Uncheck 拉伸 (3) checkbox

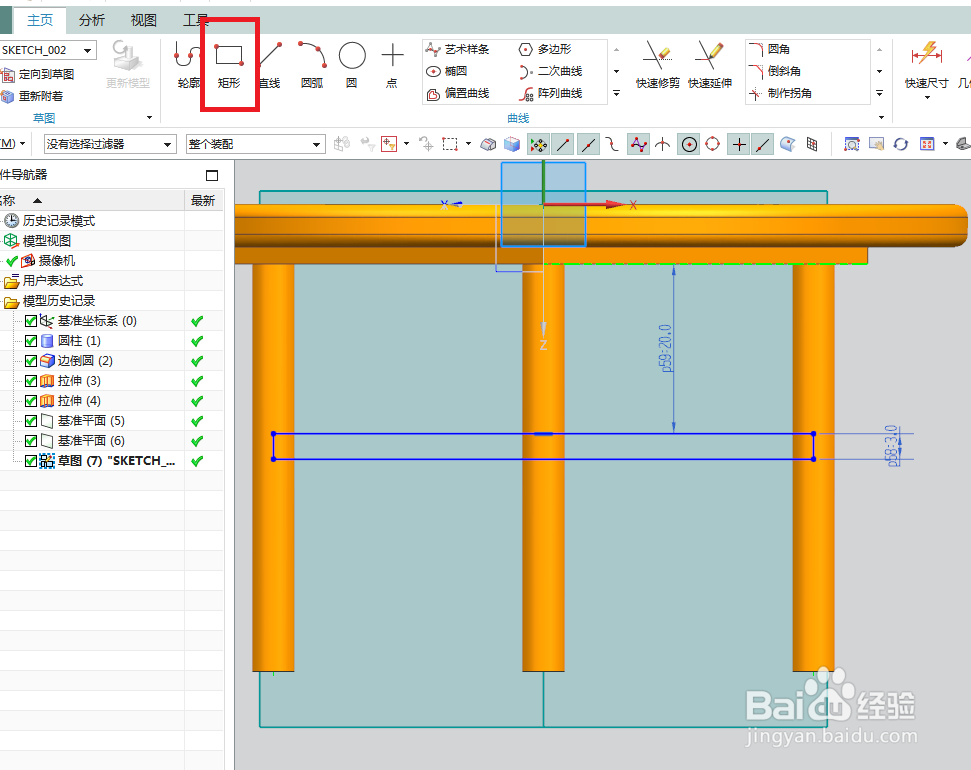pos(31,381)
